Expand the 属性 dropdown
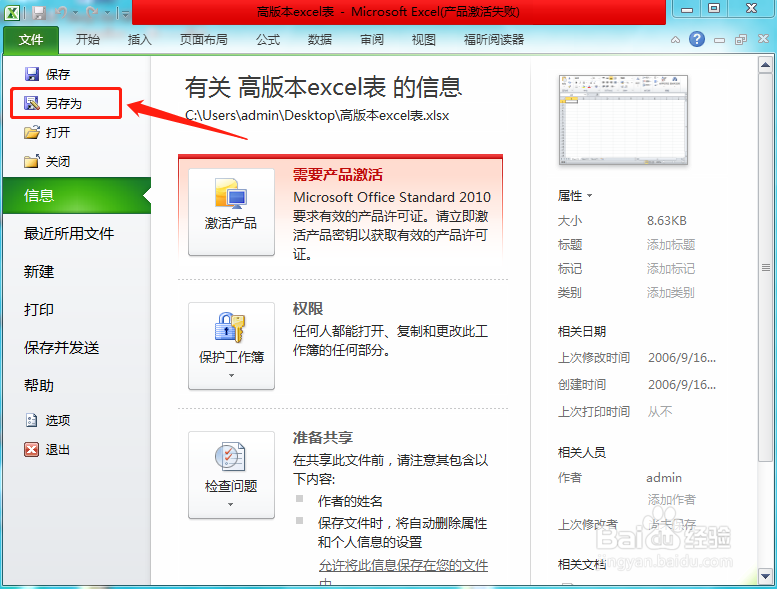The image size is (777, 589). (575, 196)
